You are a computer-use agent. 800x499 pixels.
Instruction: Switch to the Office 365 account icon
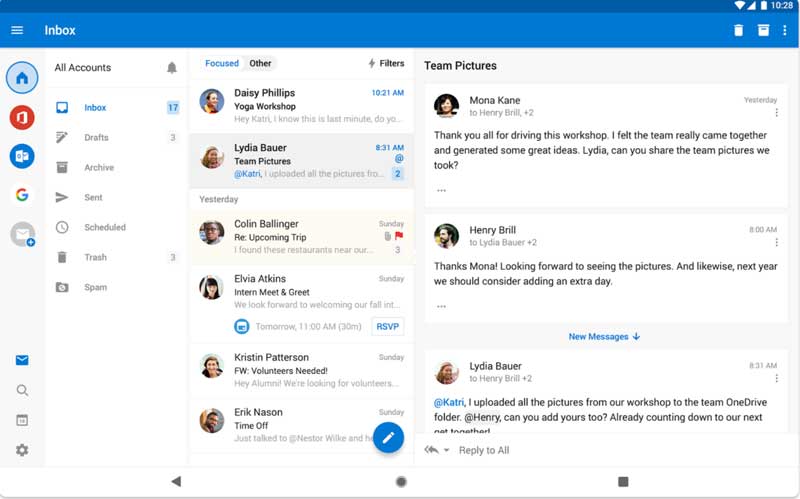22,117
